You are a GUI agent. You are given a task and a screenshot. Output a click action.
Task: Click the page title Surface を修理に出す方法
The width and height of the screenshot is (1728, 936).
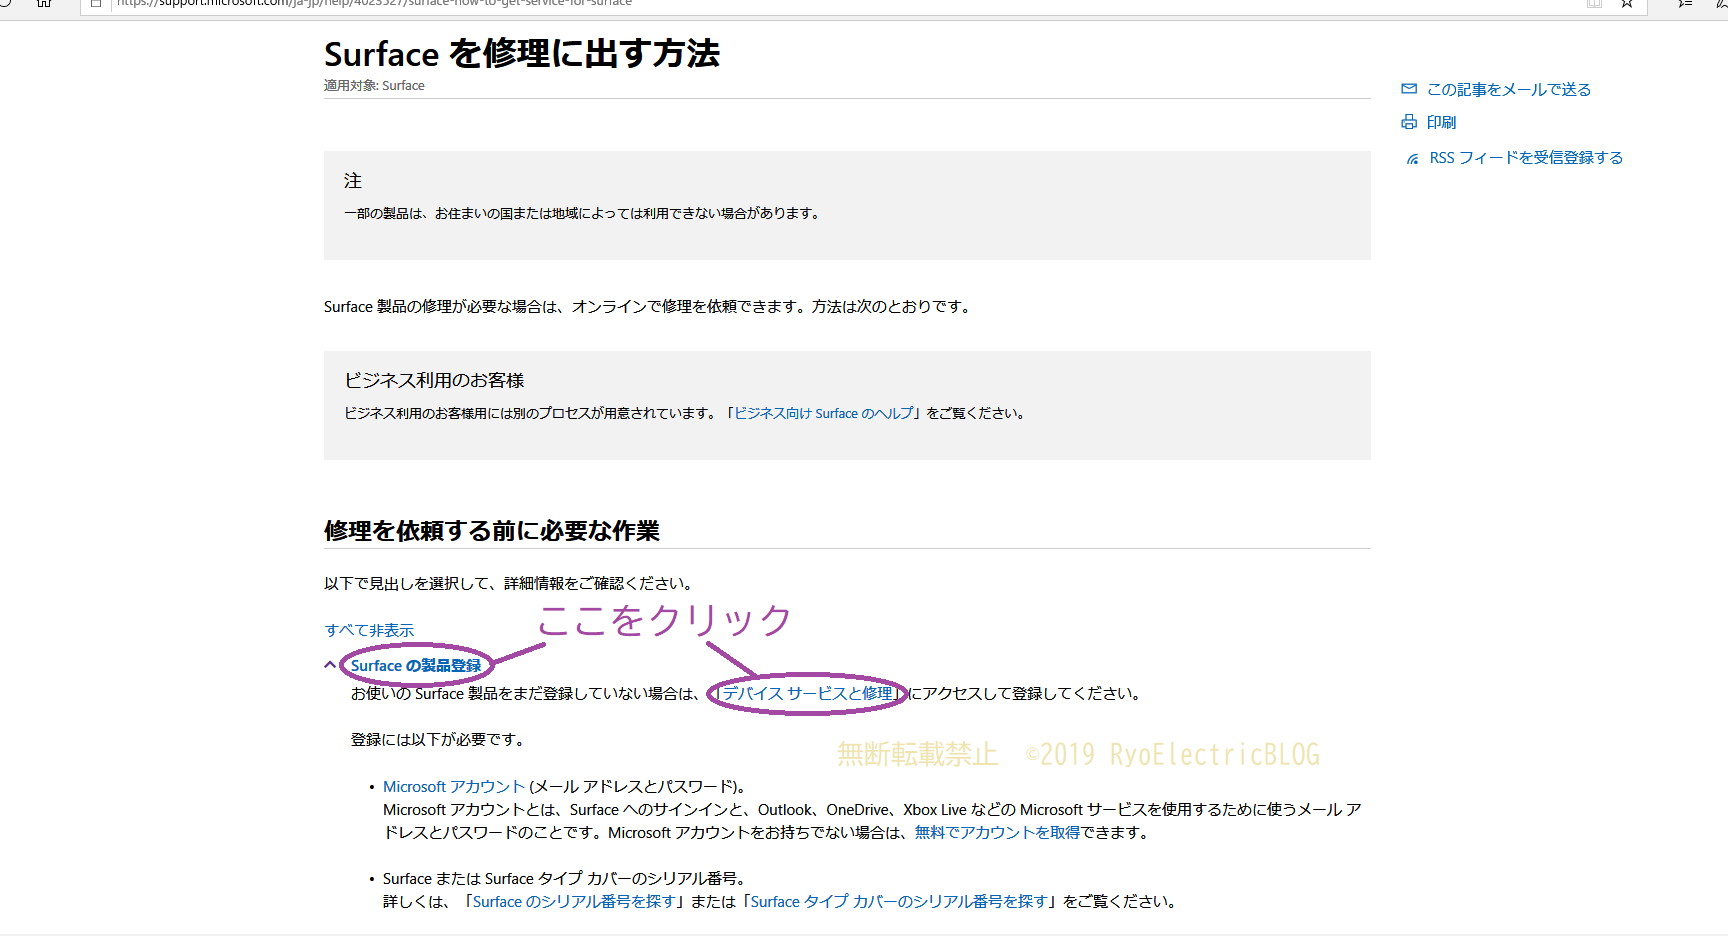522,54
